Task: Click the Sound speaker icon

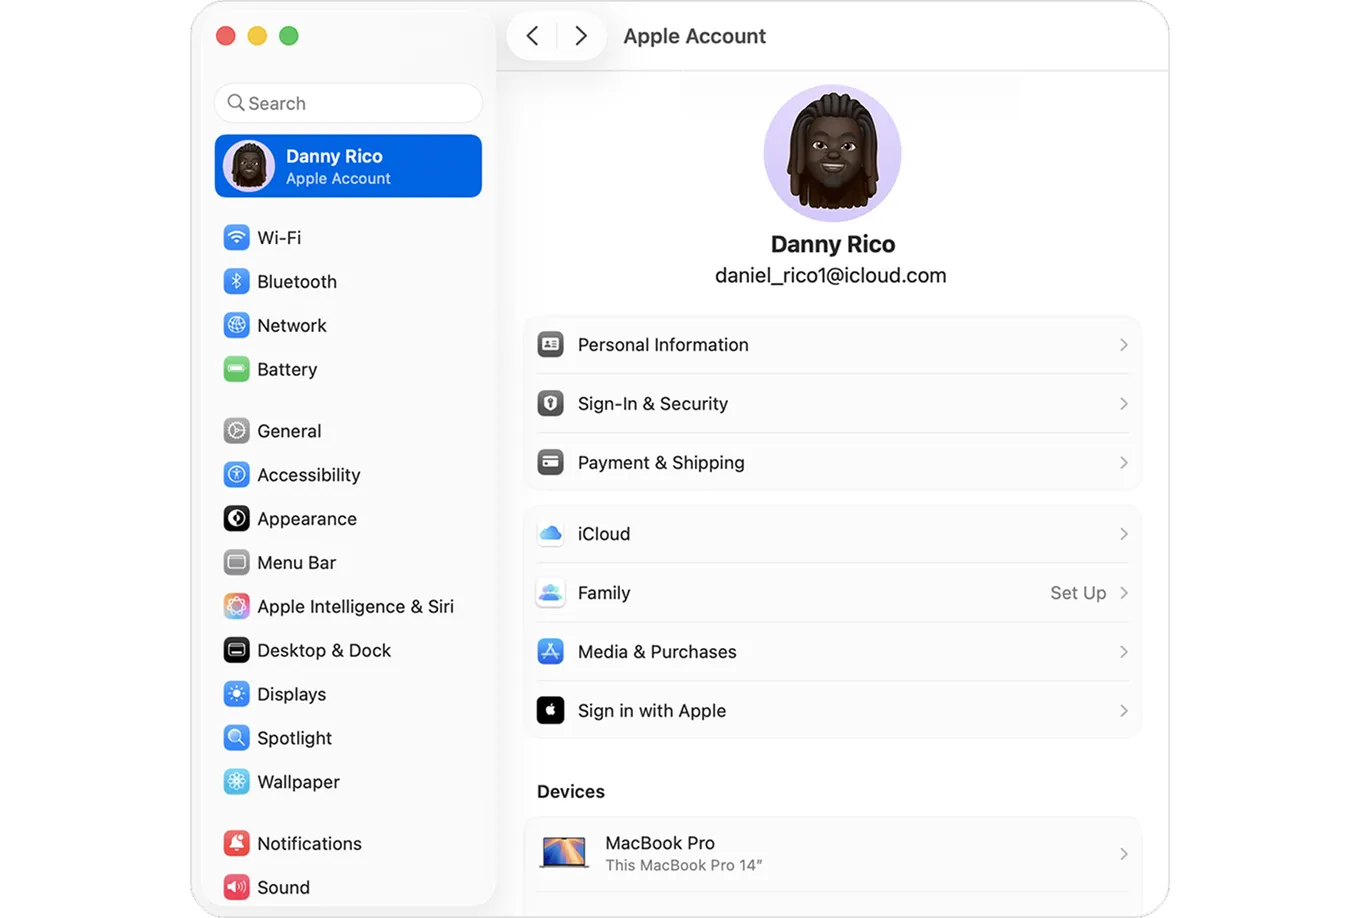Action: [x=236, y=887]
